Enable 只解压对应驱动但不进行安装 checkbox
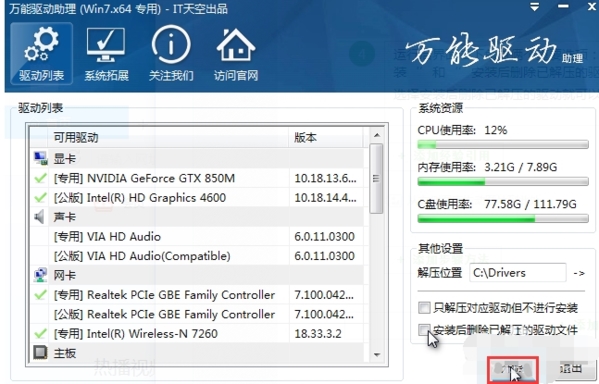 [424, 308]
